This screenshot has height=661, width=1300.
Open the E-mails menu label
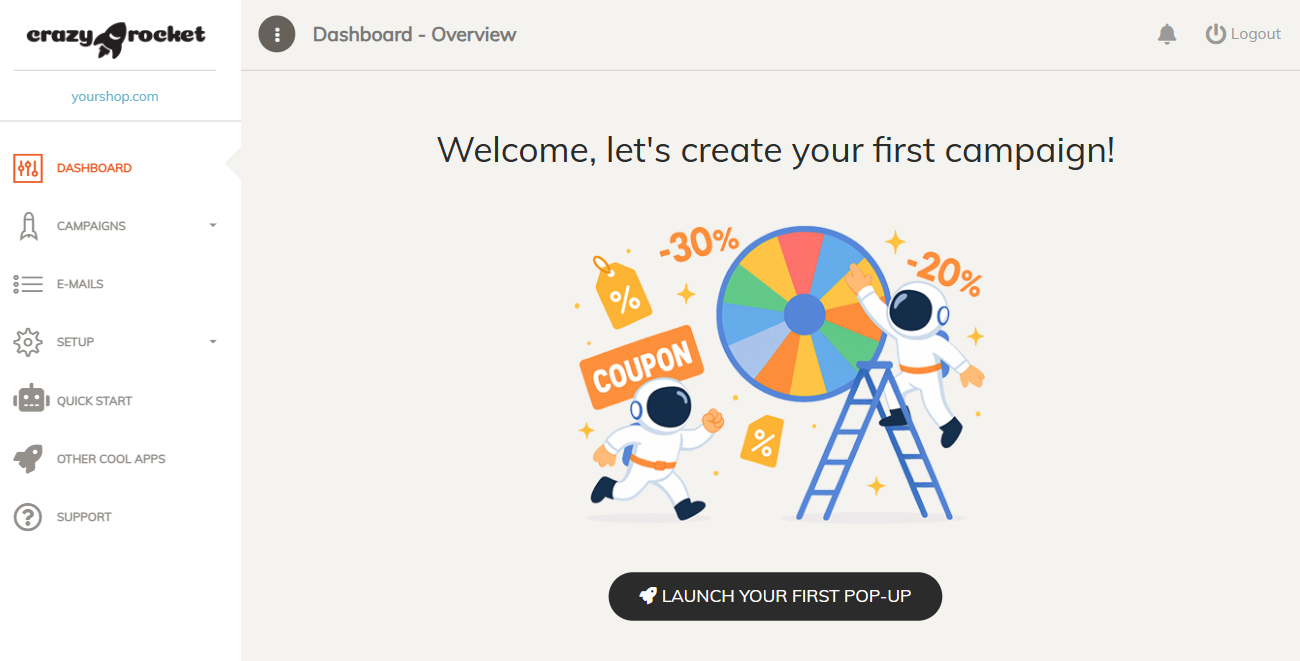(x=80, y=284)
